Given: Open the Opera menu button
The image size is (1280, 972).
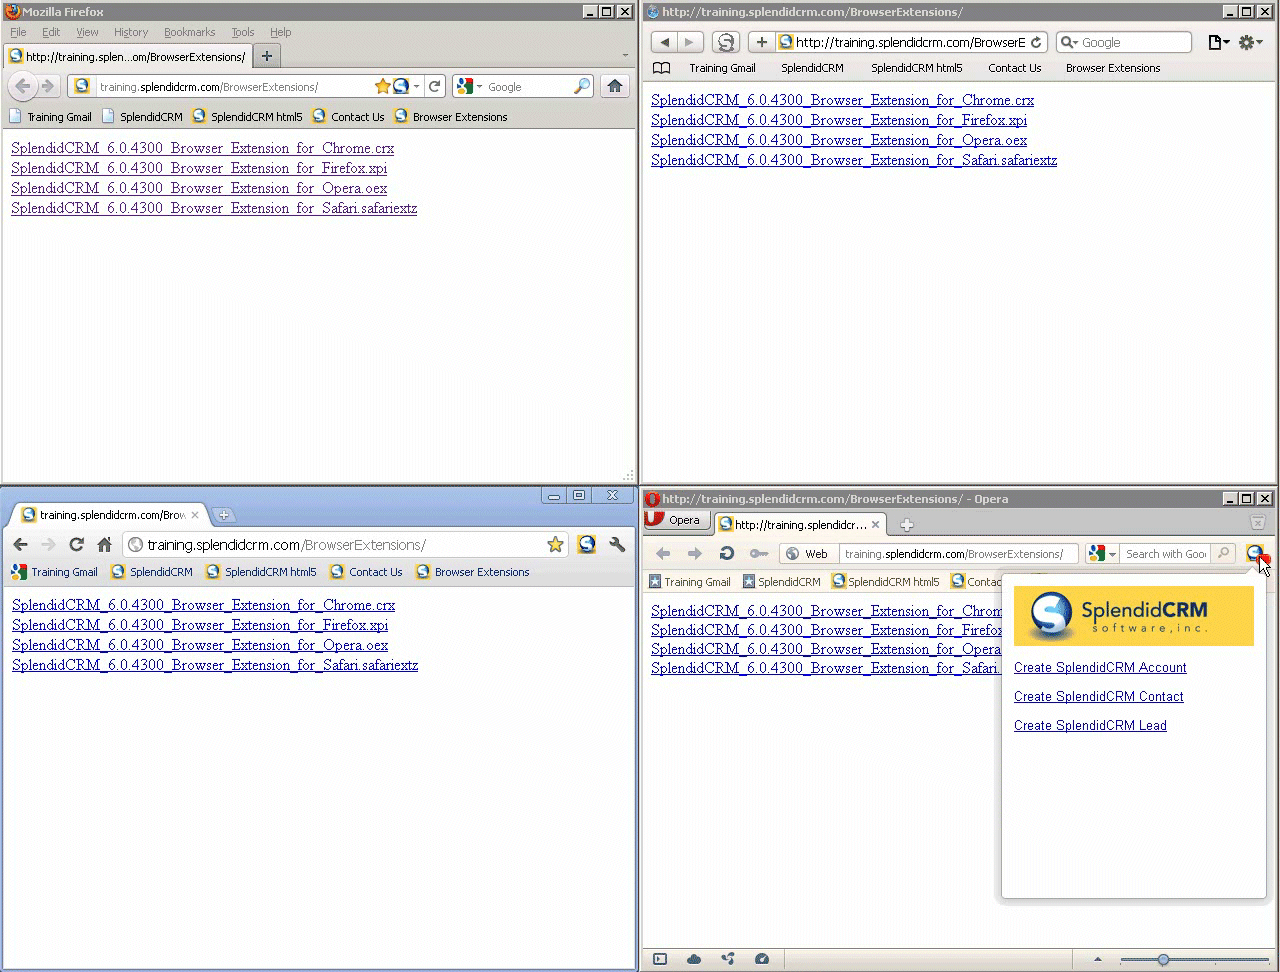Looking at the screenshot, I should coord(675,520).
